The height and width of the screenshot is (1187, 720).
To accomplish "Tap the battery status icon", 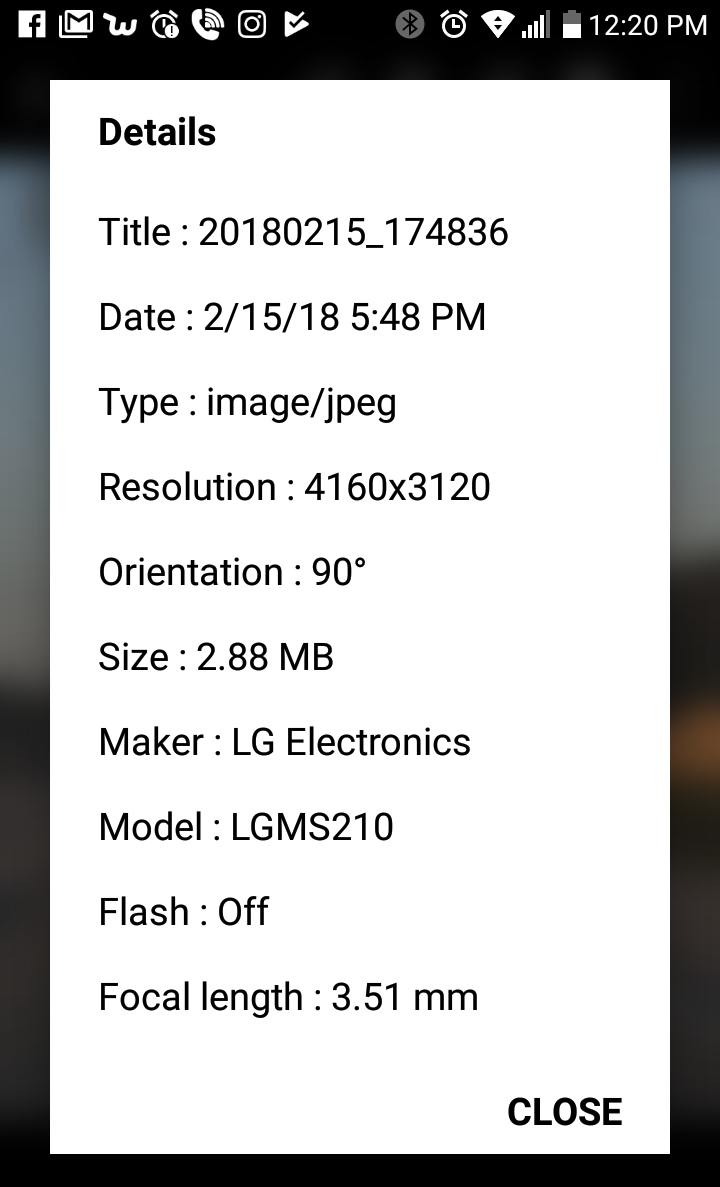I will pyautogui.click(x=571, y=24).
